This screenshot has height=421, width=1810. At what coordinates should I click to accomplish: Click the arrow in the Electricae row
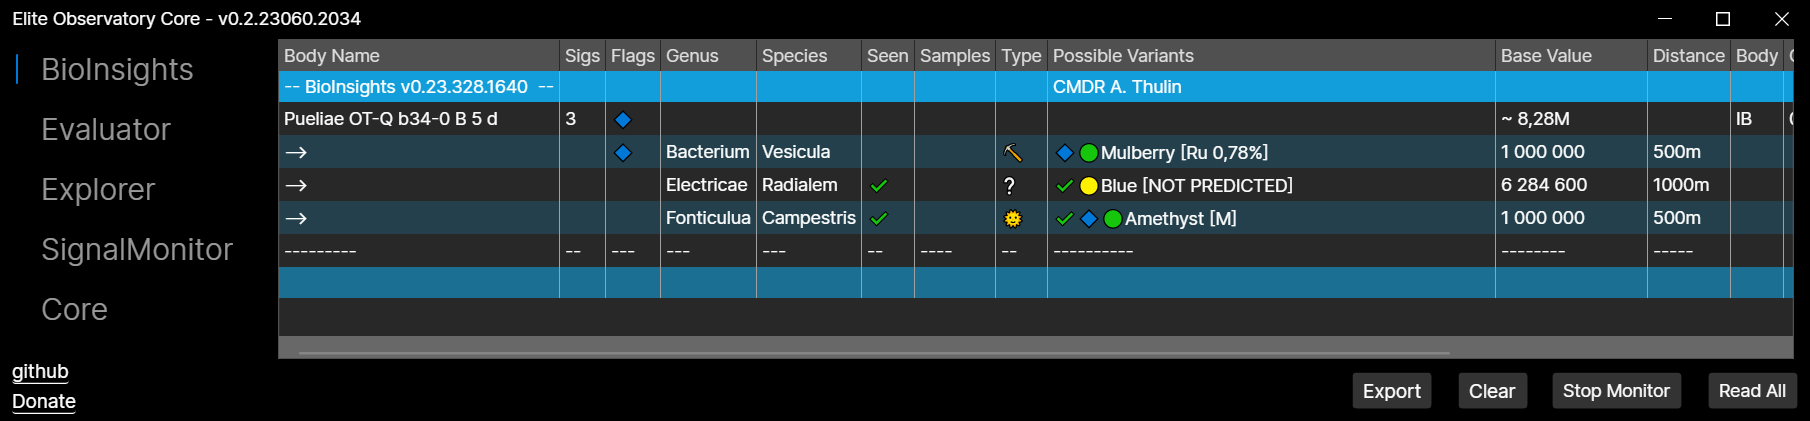(296, 186)
